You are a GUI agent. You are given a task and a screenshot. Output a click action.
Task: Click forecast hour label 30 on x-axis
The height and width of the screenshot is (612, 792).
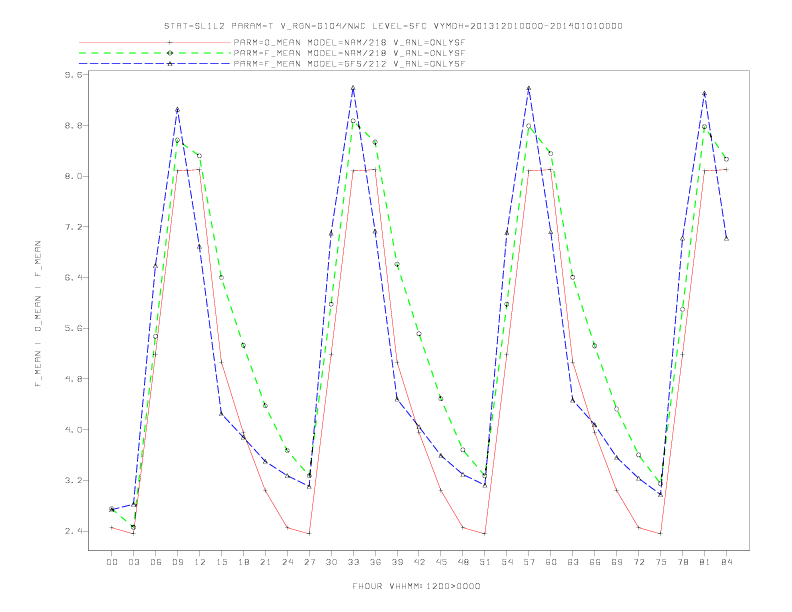[x=331, y=562]
